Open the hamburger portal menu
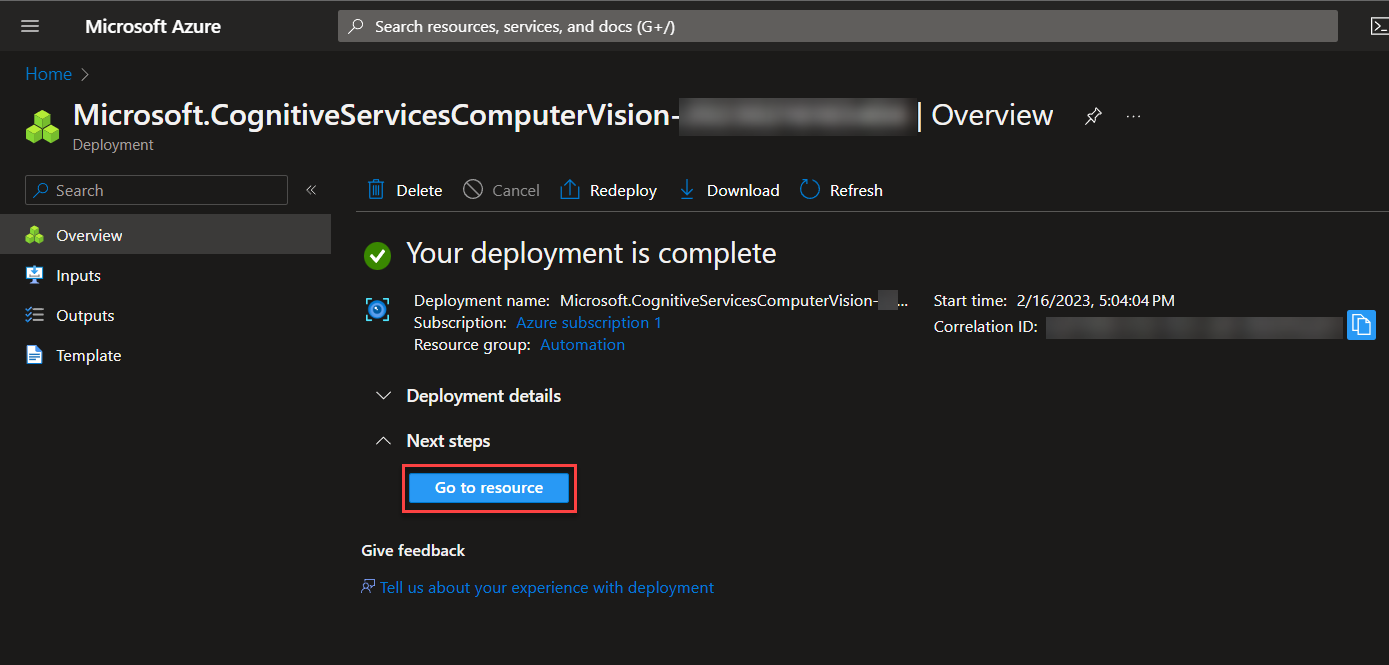 (x=30, y=26)
